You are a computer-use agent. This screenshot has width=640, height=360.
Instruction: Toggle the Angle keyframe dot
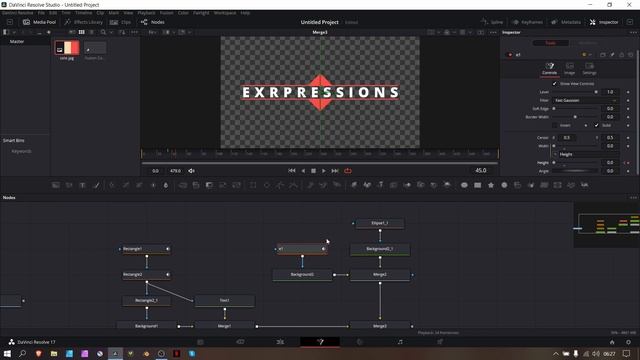coord(628,171)
